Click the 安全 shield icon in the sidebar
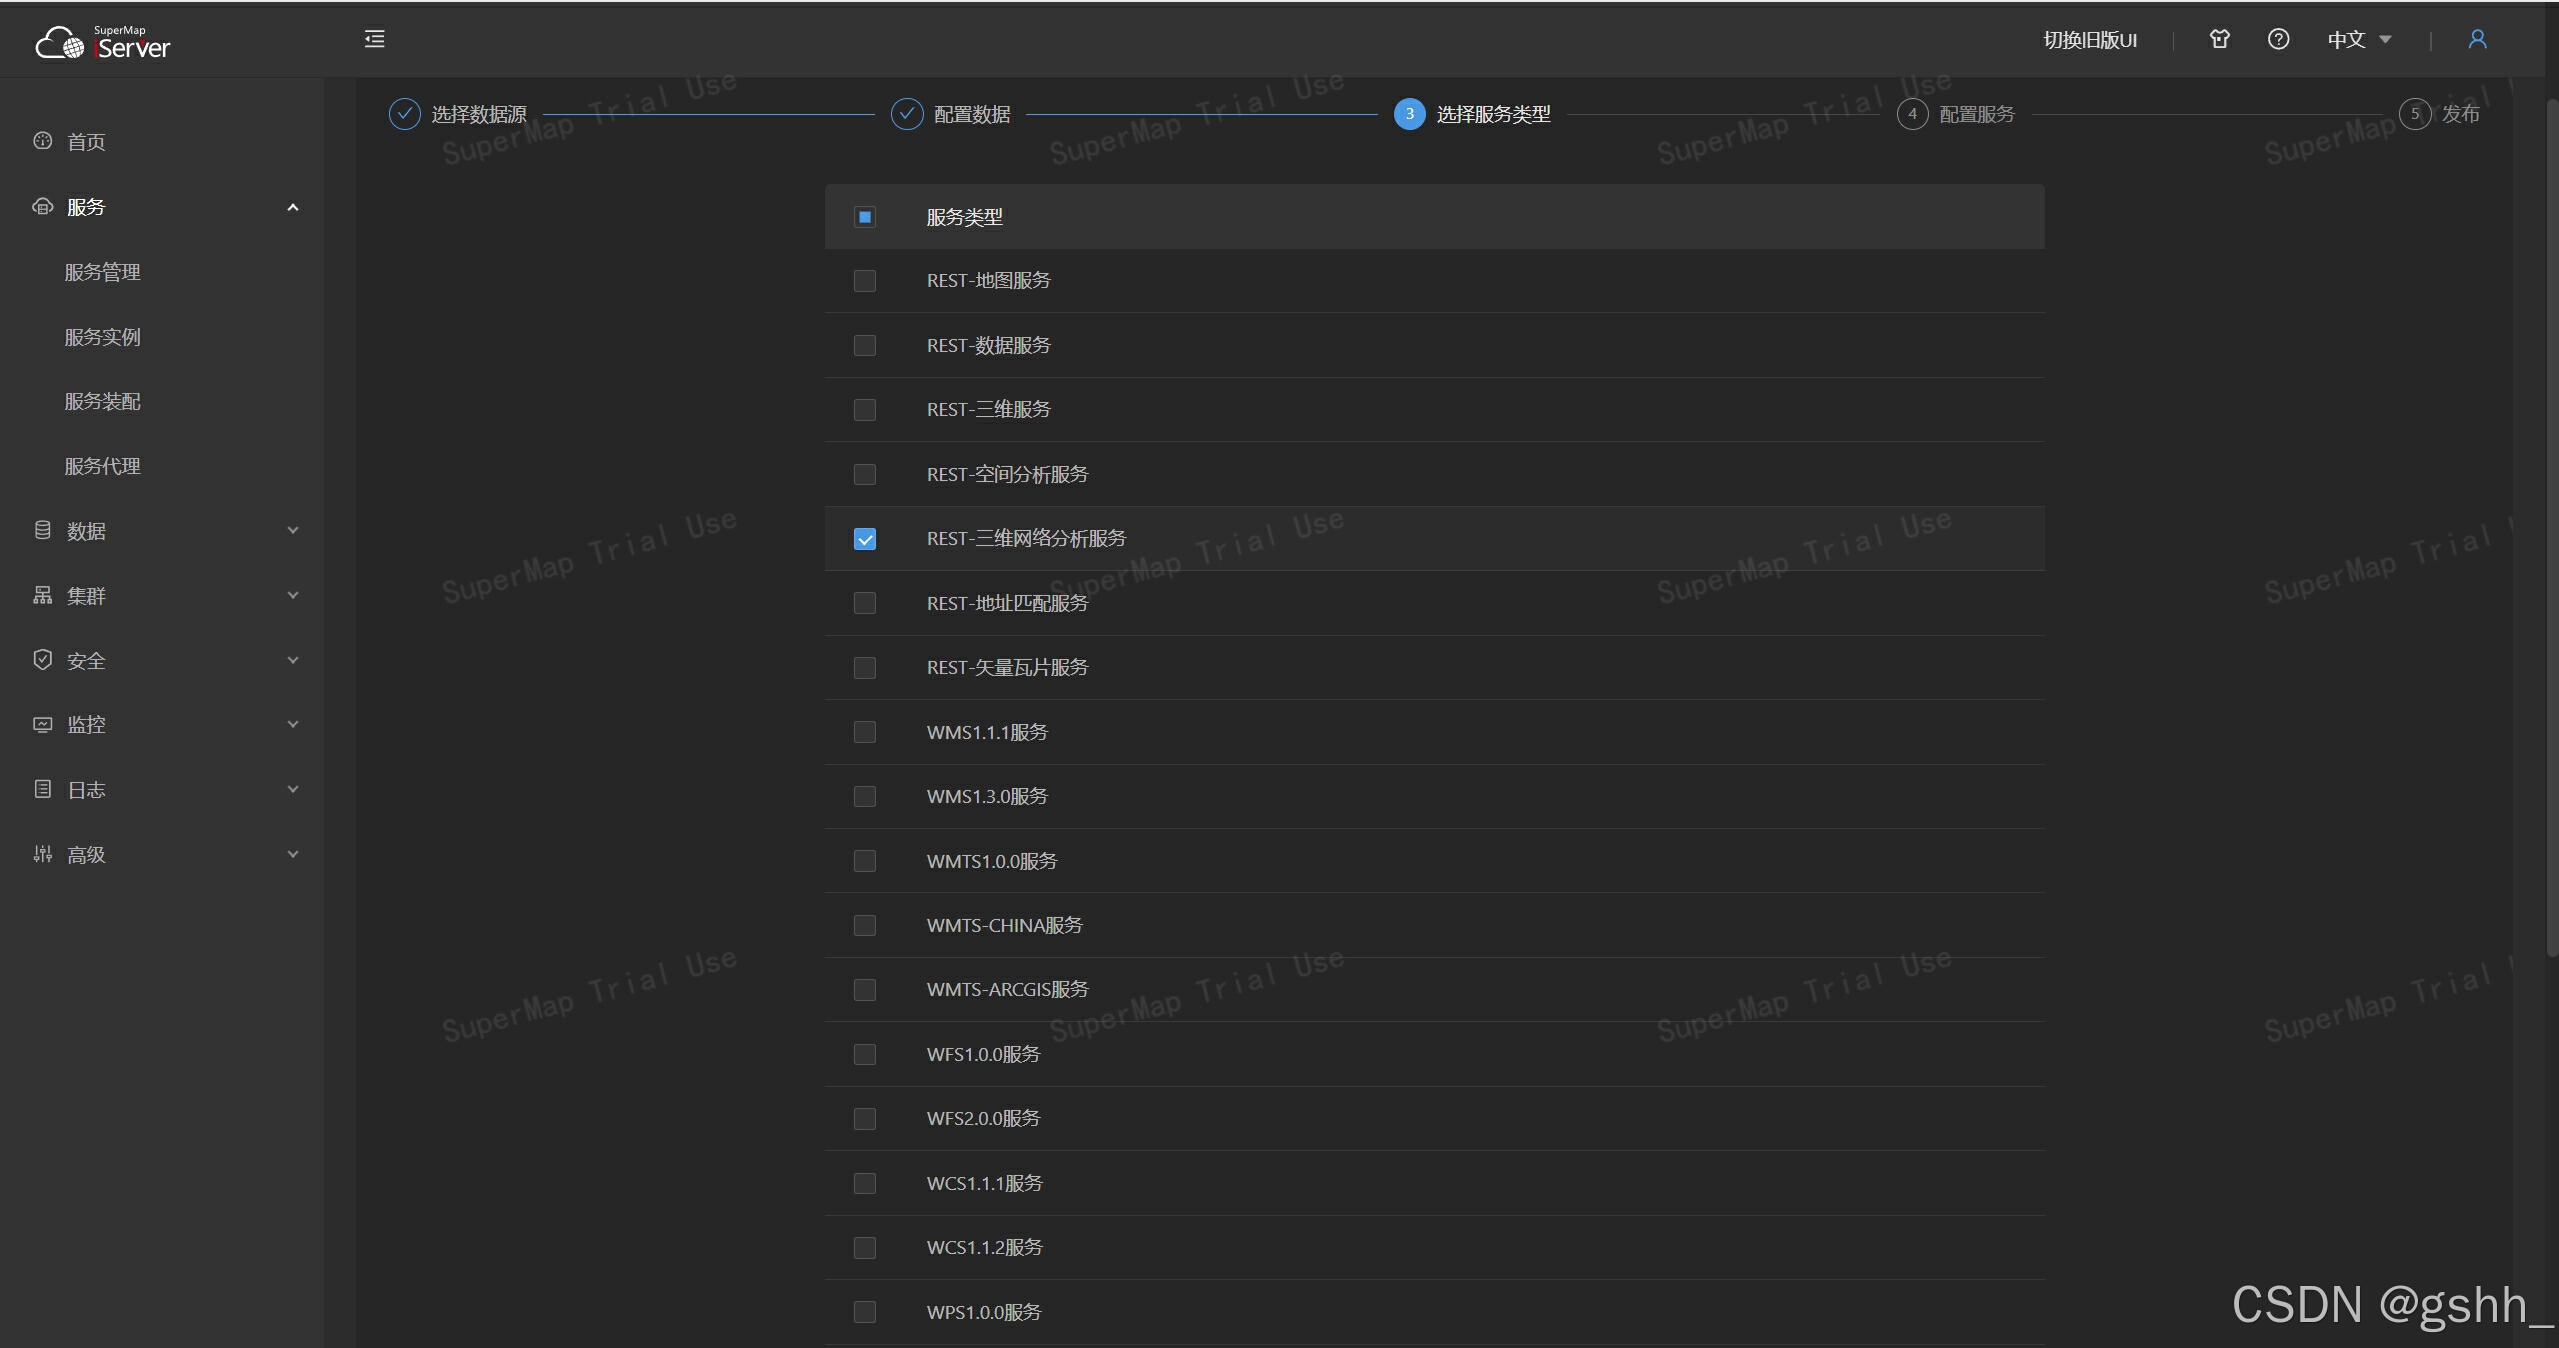The height and width of the screenshot is (1348, 2559). click(42, 660)
